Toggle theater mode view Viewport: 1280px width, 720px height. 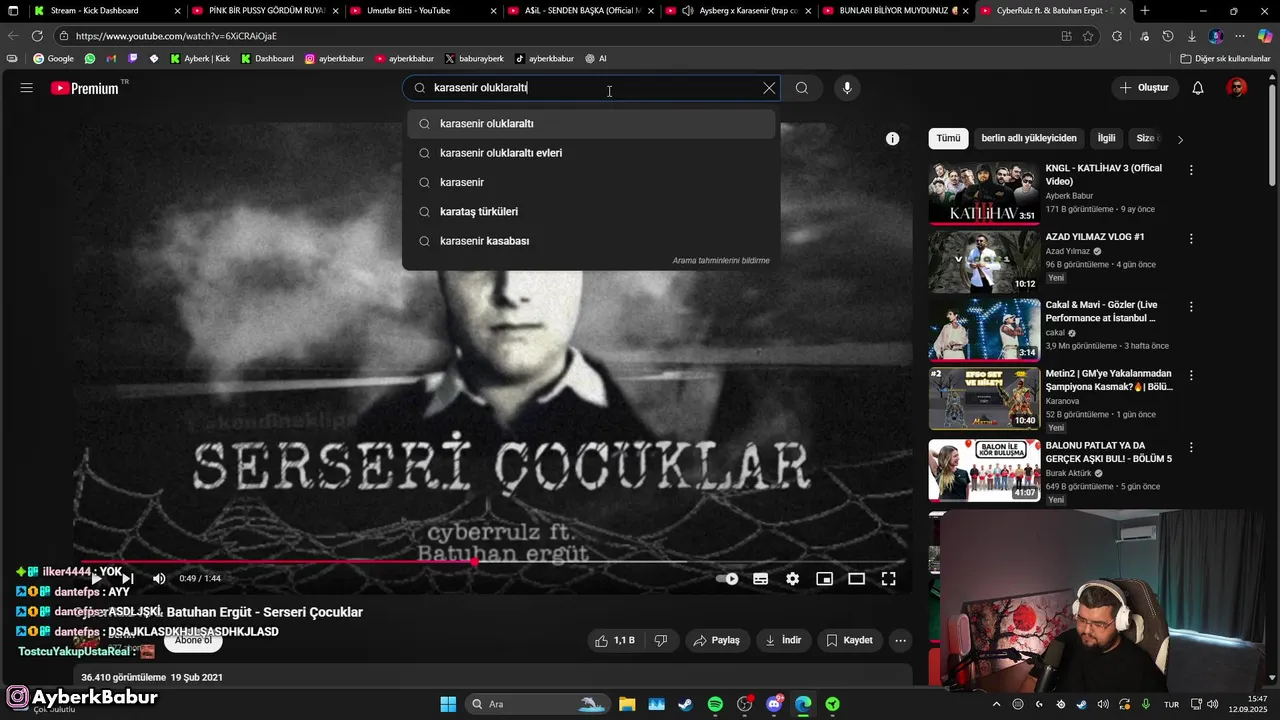click(x=857, y=578)
